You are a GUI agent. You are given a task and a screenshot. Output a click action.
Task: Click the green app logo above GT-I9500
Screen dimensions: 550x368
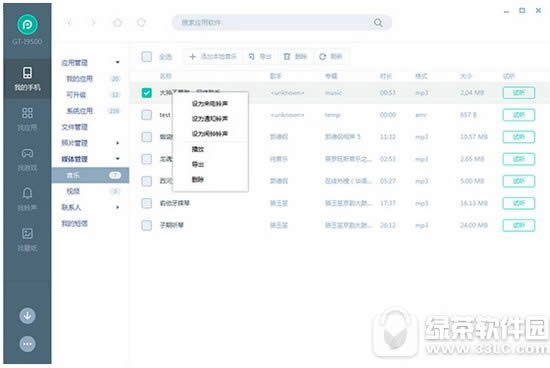click(27, 24)
